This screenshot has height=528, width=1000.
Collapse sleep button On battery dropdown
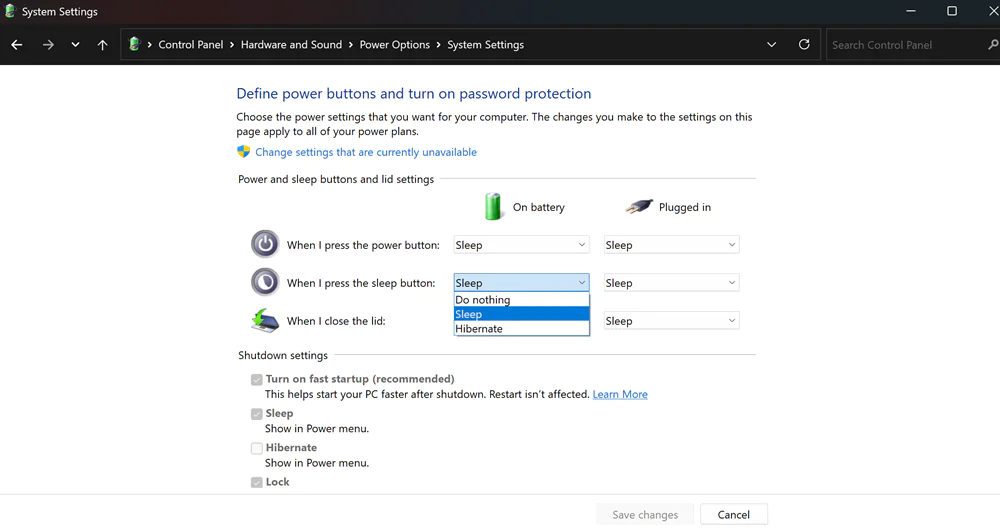[x=521, y=282]
